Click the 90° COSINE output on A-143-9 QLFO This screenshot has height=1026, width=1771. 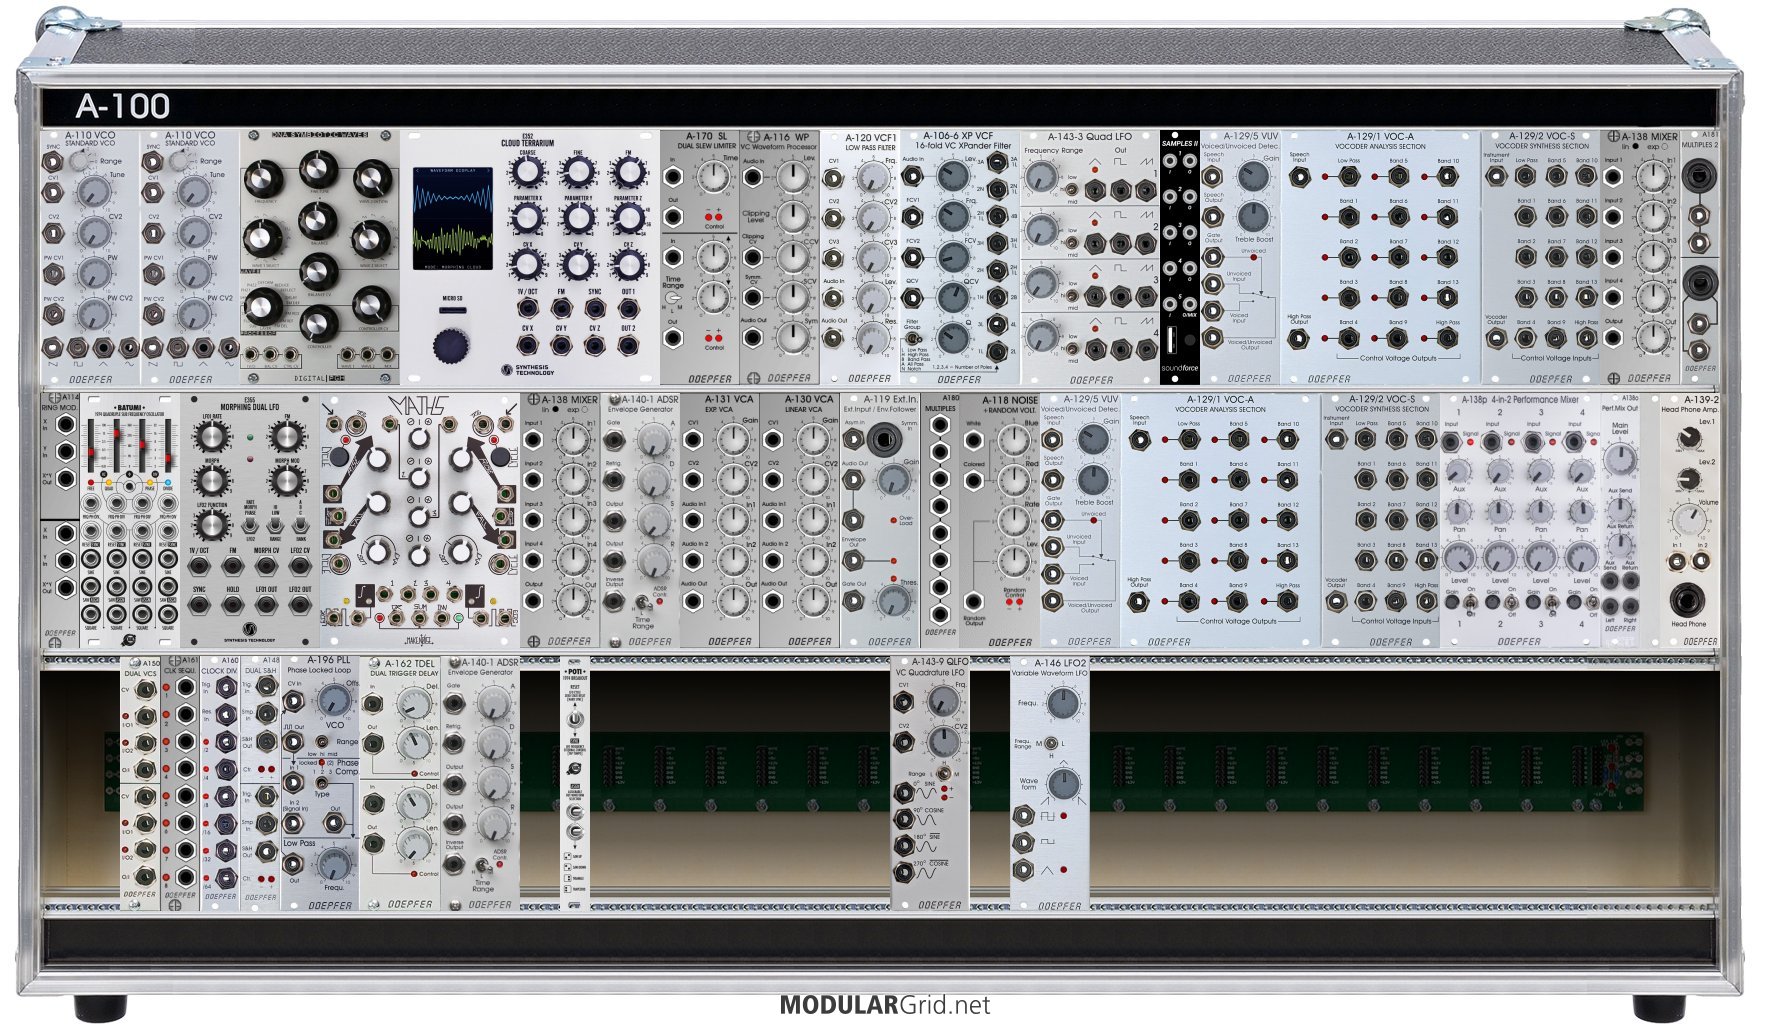pos(903,819)
